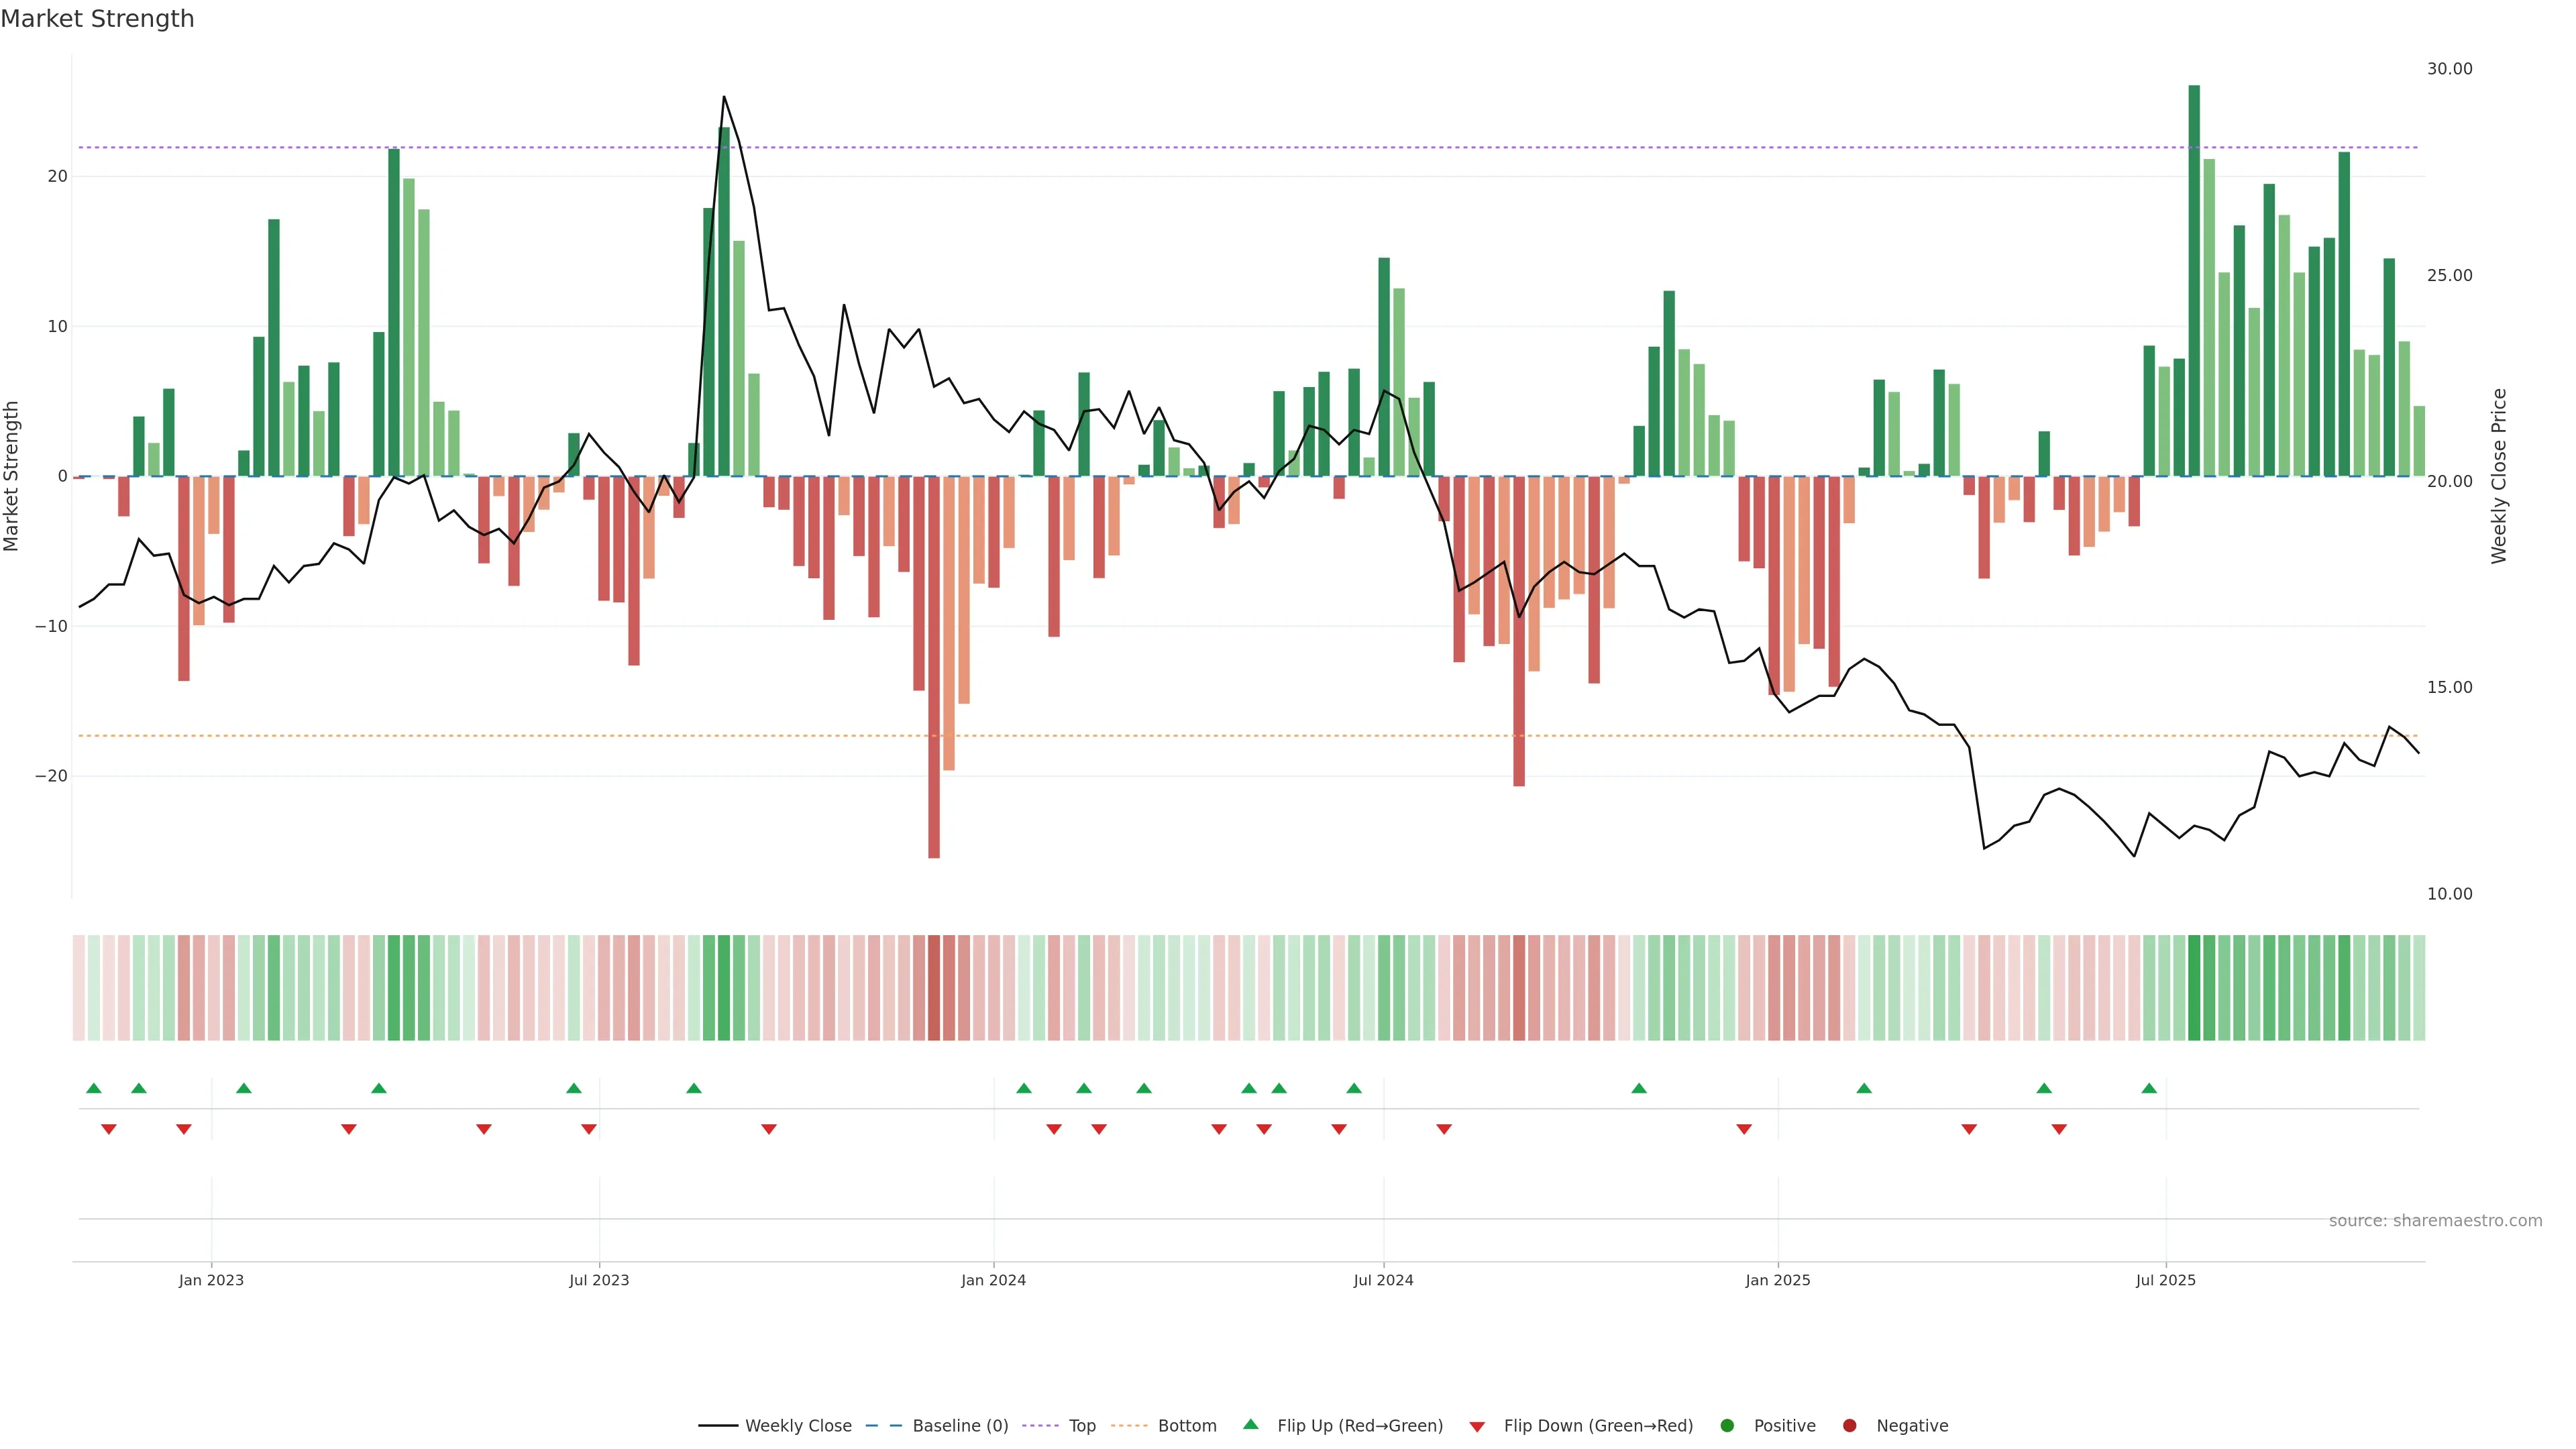The width and height of the screenshot is (2576, 1449).
Task: Click the Jan 2024 x-axis label
Action: (x=993, y=1280)
